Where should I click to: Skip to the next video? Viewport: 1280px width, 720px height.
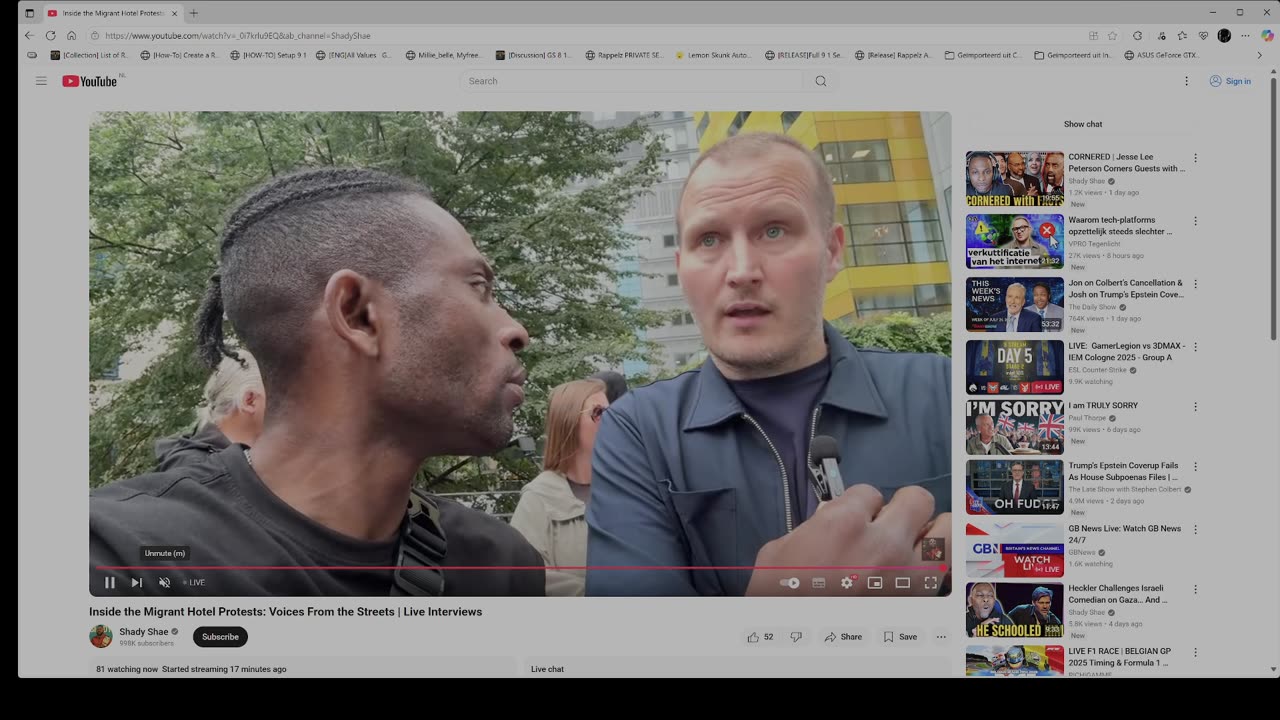(137, 583)
